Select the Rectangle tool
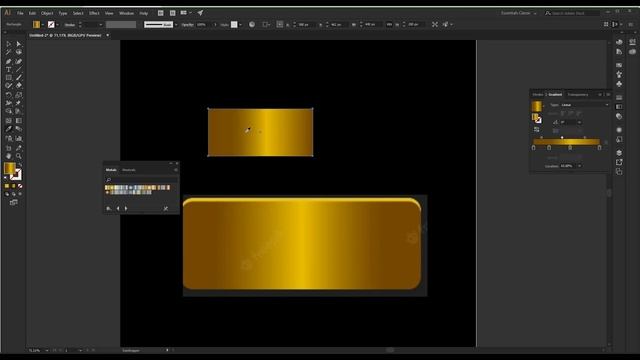Image resolution: width=640 pixels, height=360 pixels. point(9,78)
